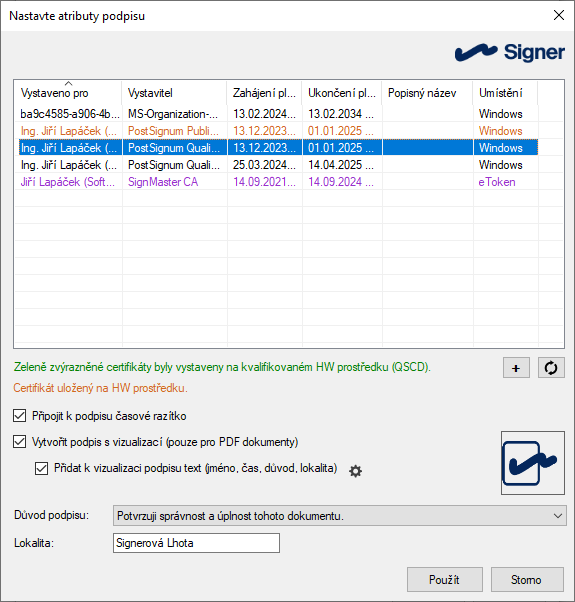
Task: Click the Lokalita input field
Action: click(196, 543)
